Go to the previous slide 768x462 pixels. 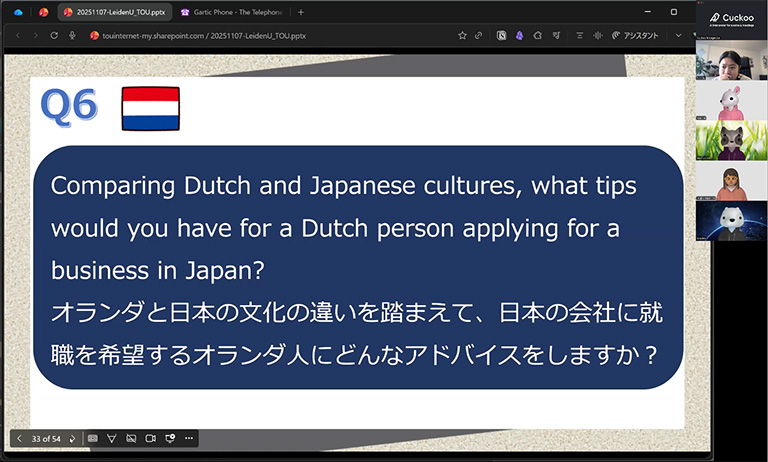click(19, 438)
